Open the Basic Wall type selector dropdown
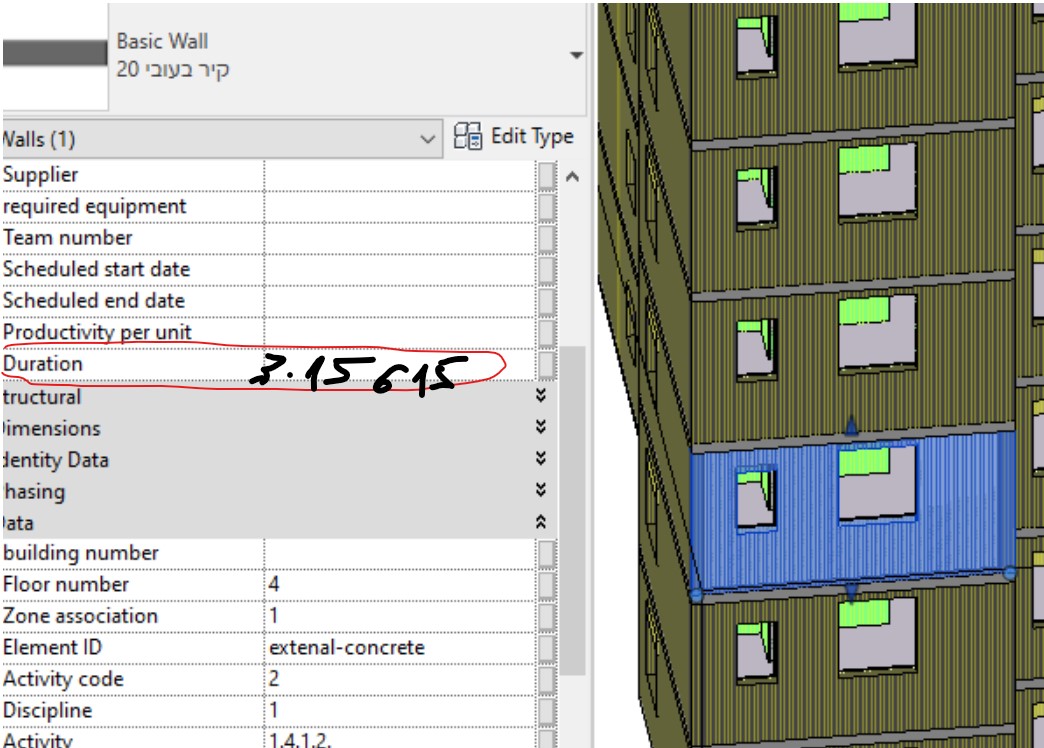 click(x=577, y=55)
